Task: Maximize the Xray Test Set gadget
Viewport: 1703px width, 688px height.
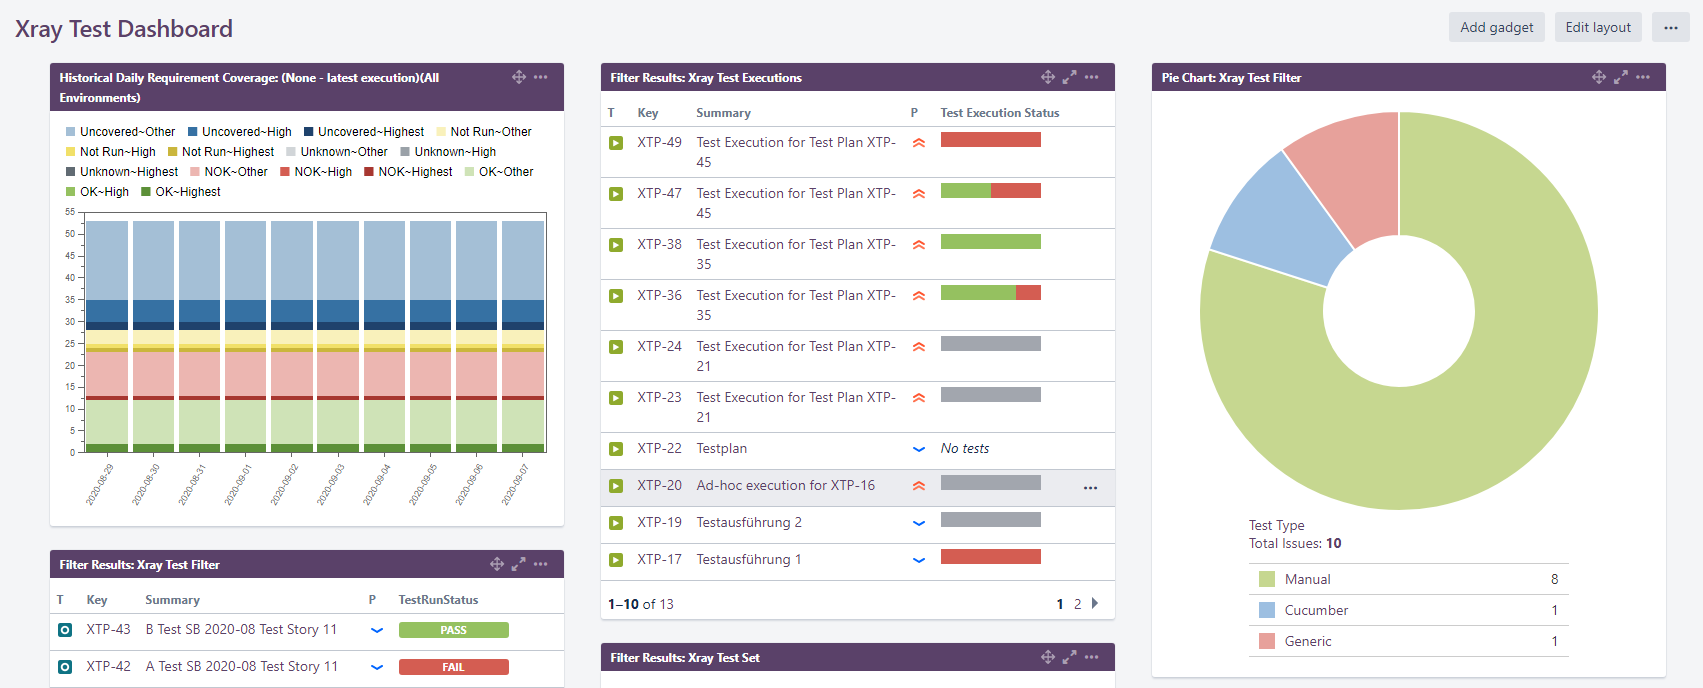Action: [1070, 657]
